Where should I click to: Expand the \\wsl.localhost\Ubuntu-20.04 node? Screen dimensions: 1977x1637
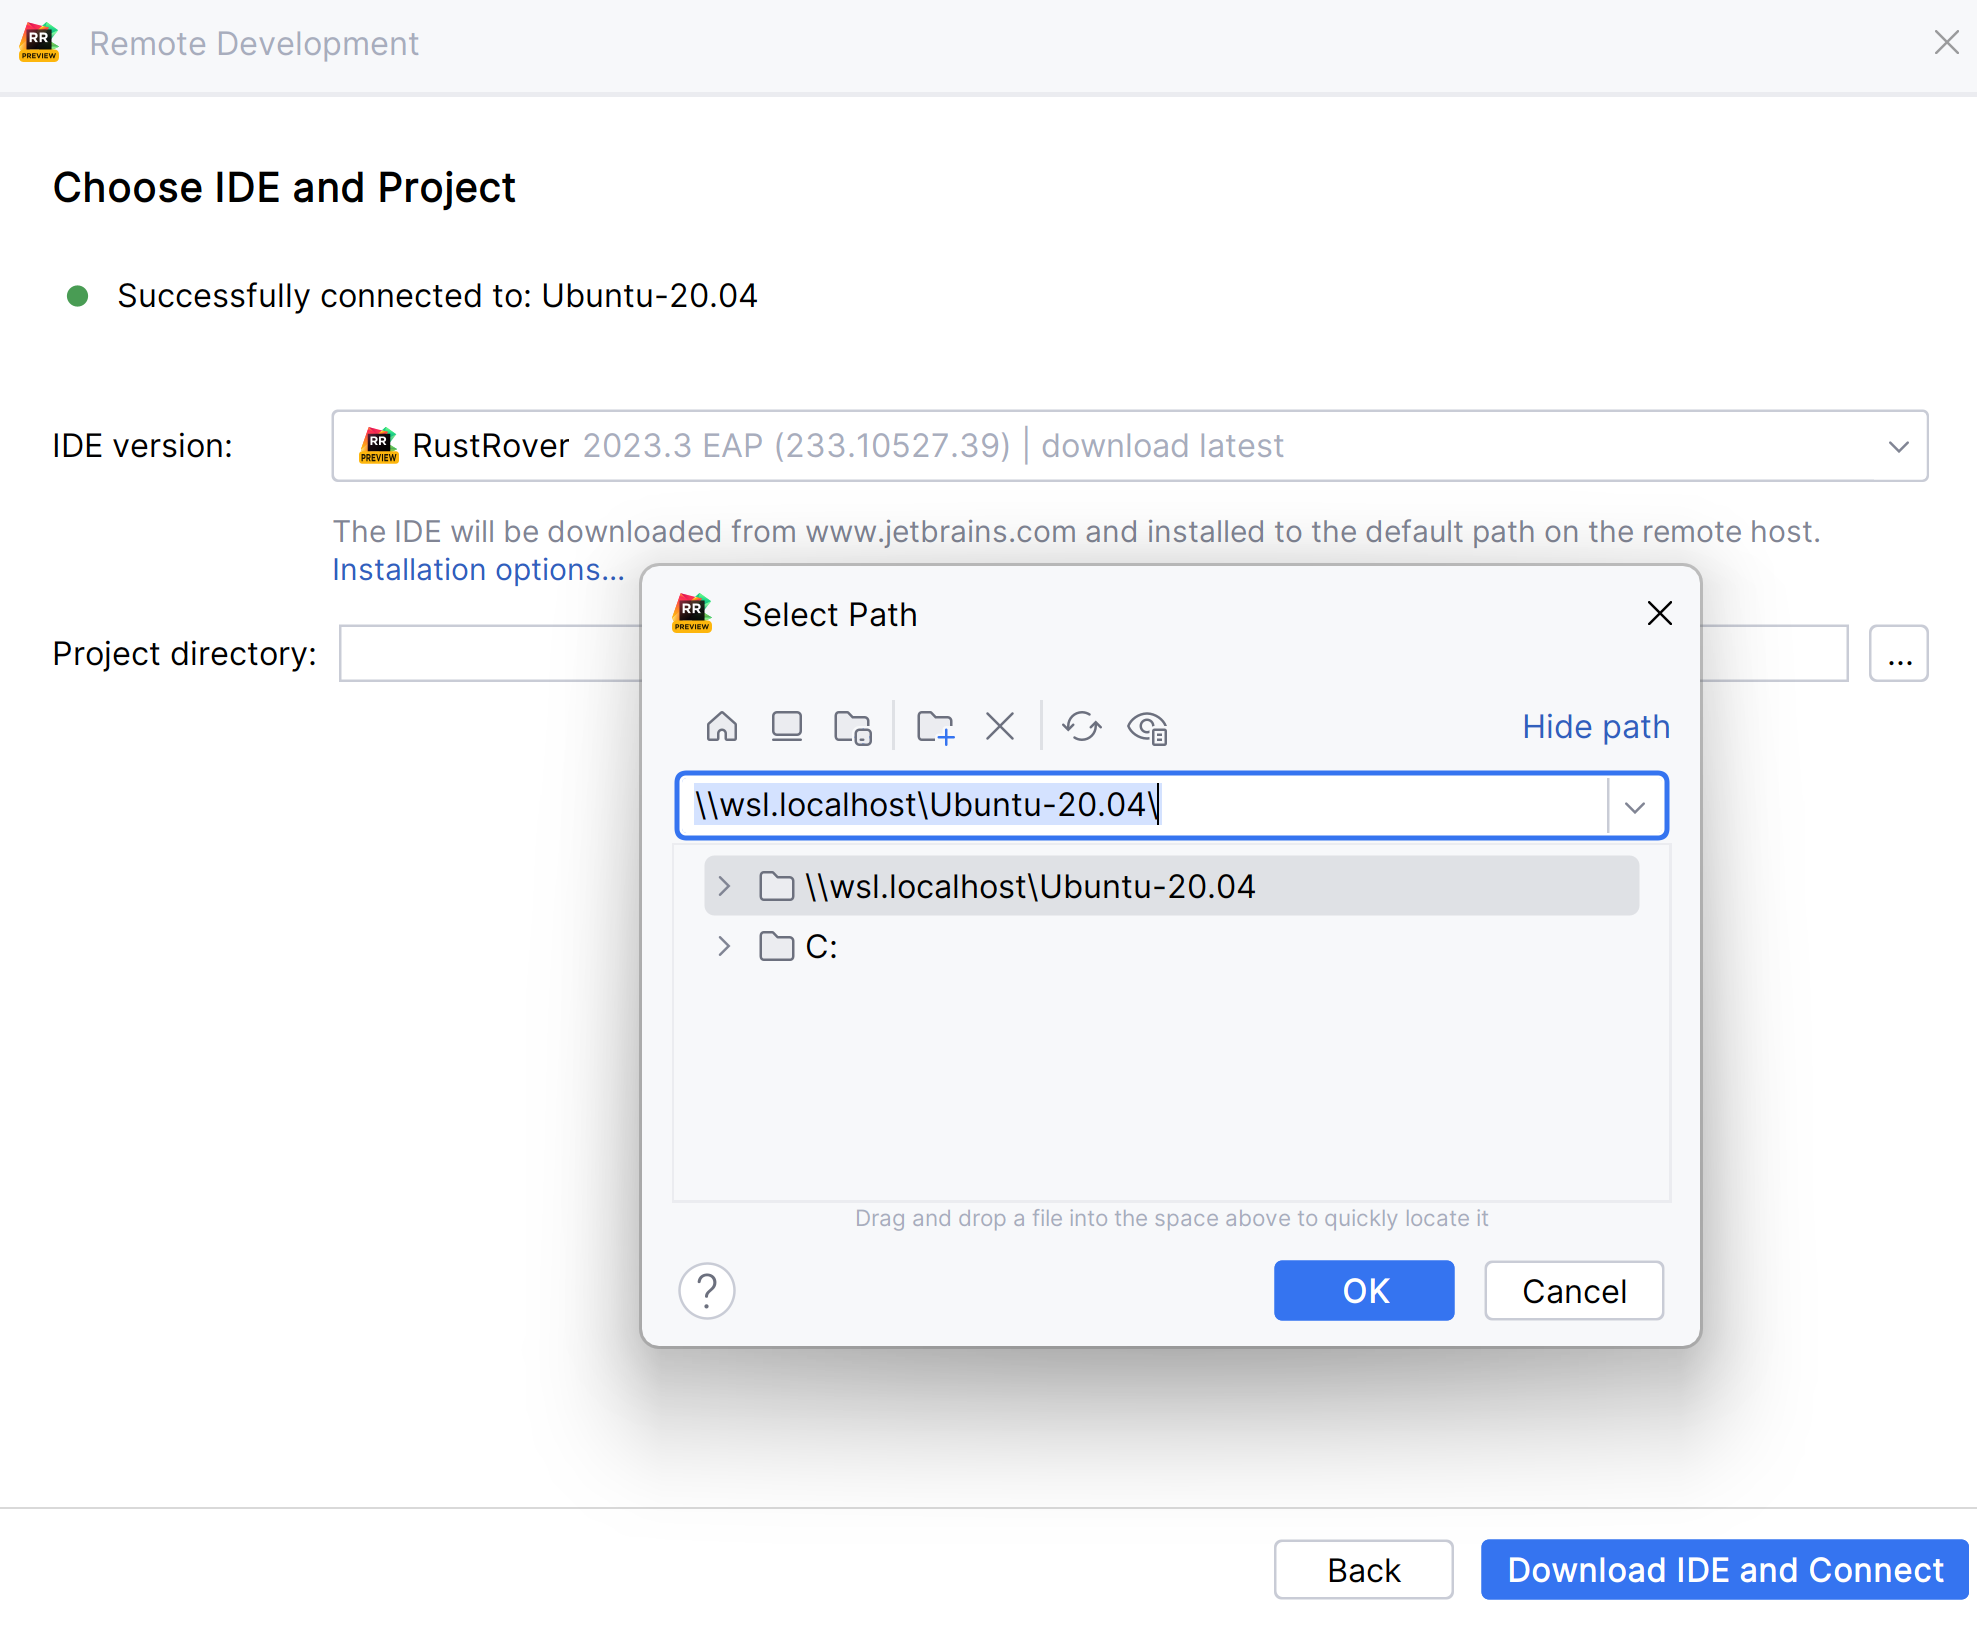[x=722, y=885]
